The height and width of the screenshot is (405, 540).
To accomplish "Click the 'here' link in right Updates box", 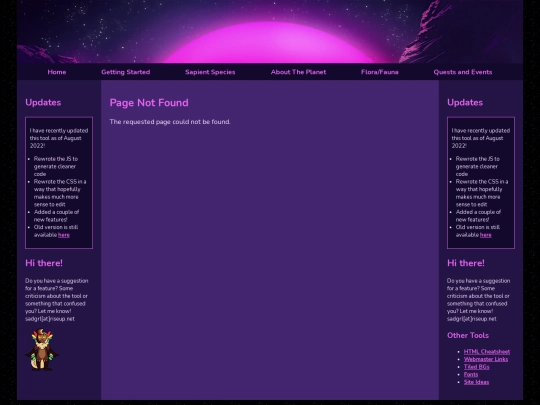I will tap(486, 235).
